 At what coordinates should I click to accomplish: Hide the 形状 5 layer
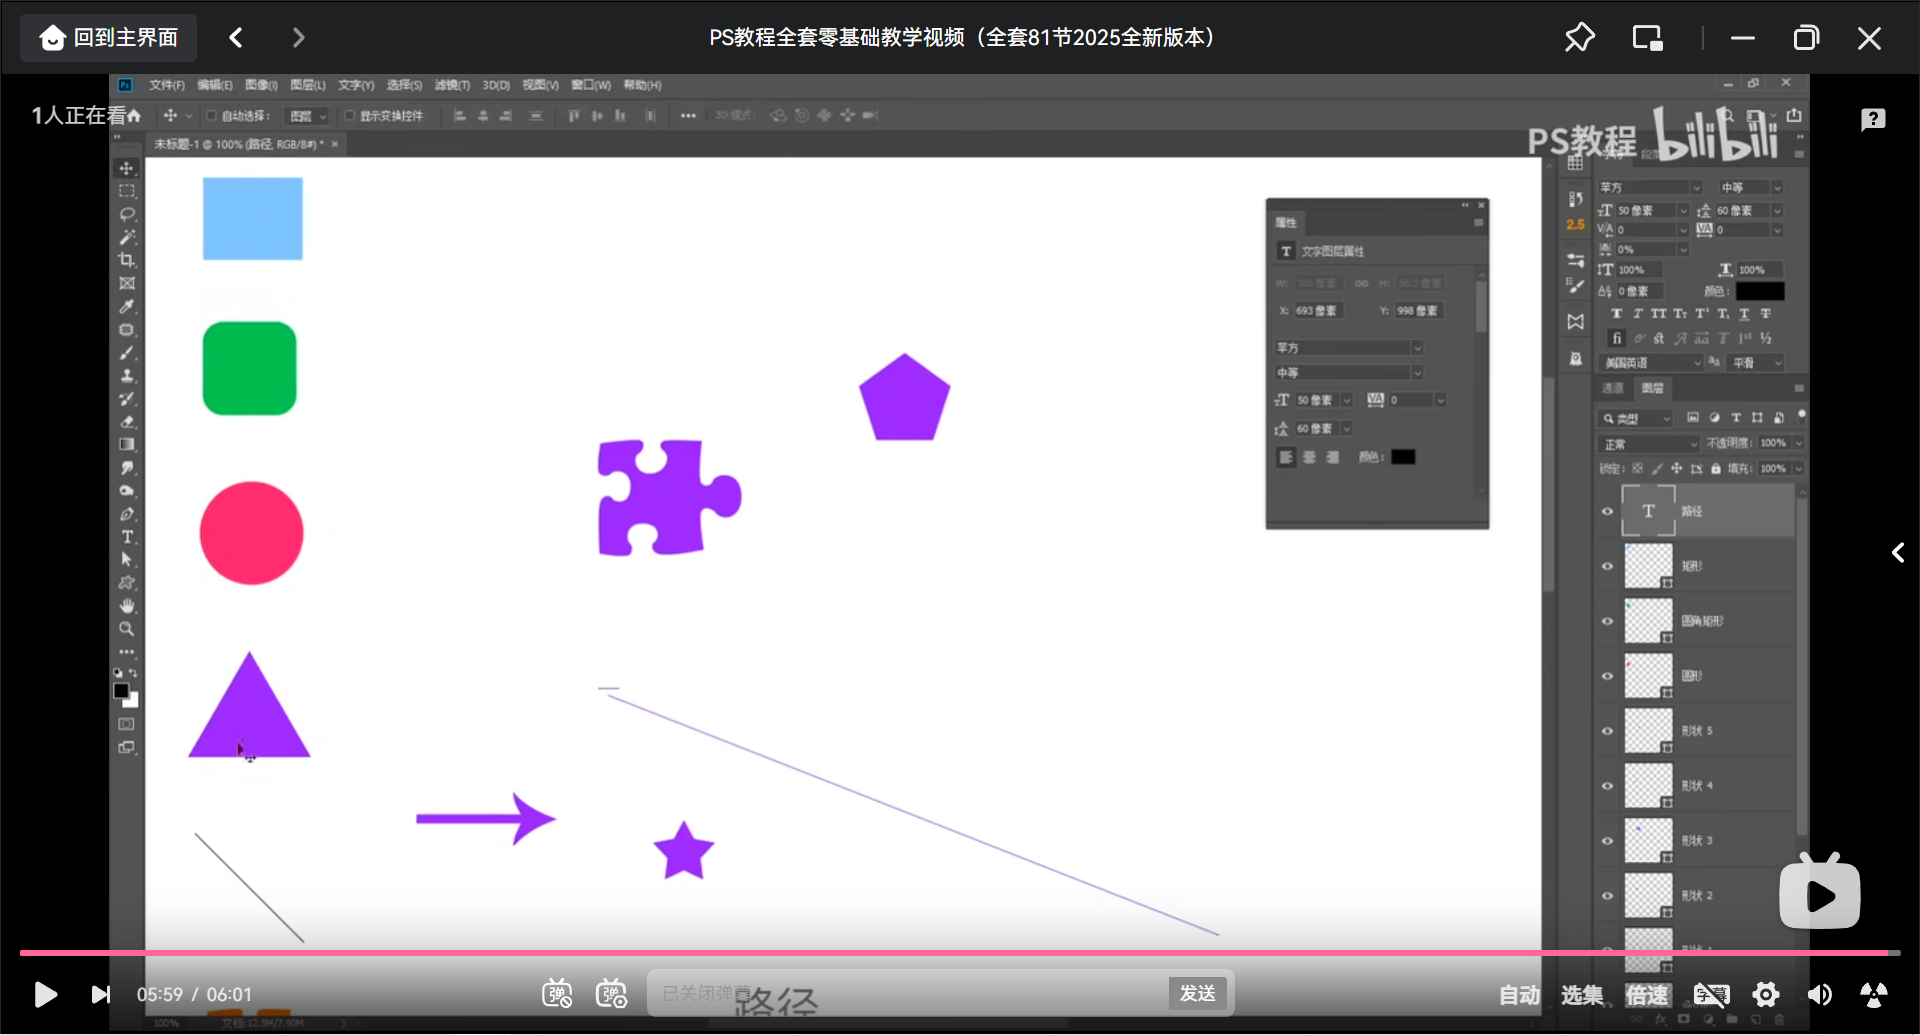[1608, 731]
